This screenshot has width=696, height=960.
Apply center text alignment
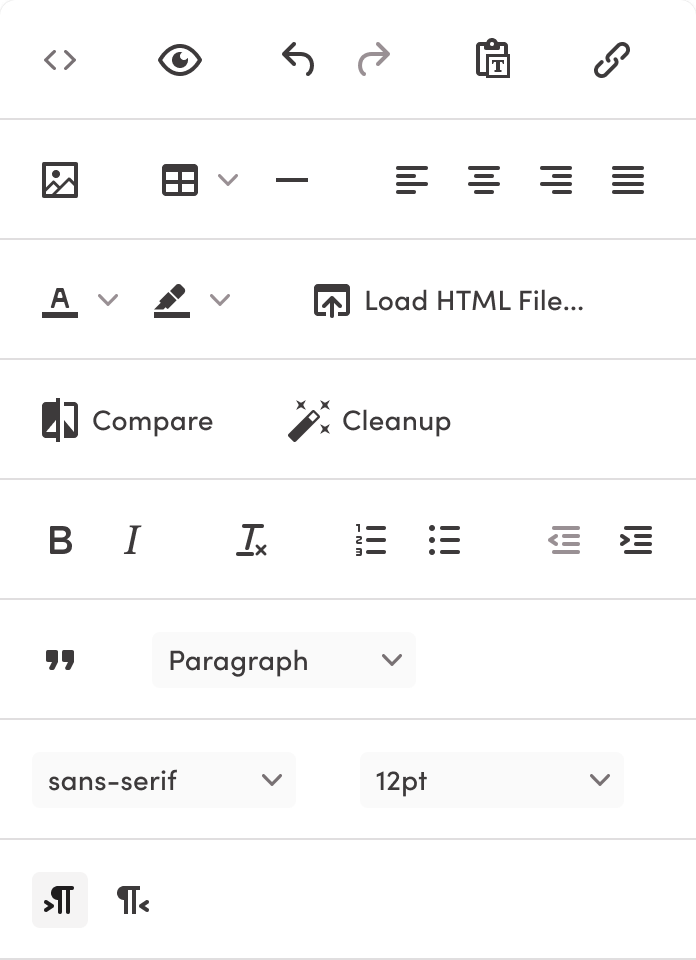pos(484,180)
